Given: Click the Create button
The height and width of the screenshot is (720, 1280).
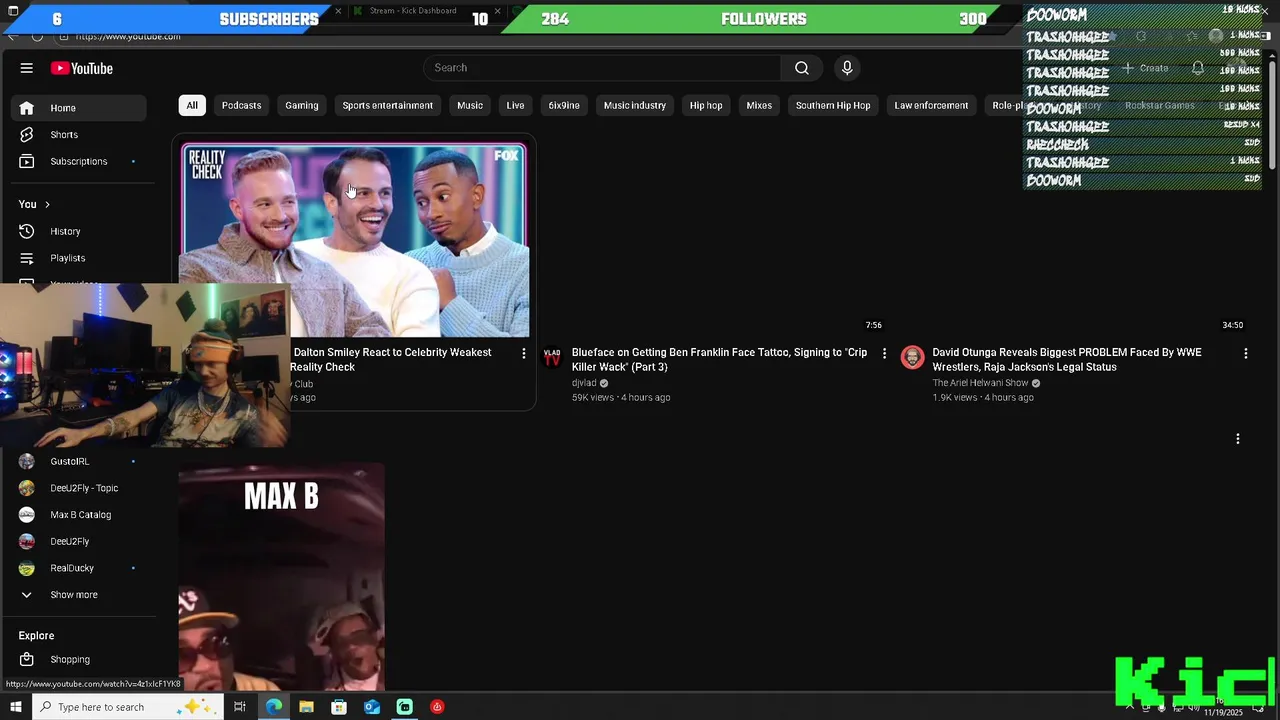Looking at the screenshot, I should 1145,68.
